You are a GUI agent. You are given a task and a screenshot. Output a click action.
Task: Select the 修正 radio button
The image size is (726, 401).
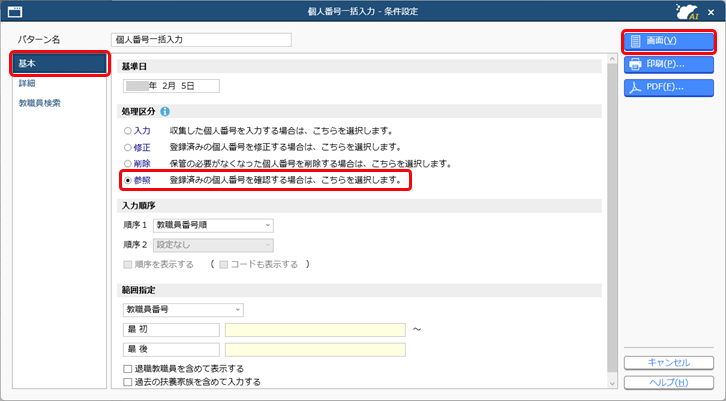[128, 148]
